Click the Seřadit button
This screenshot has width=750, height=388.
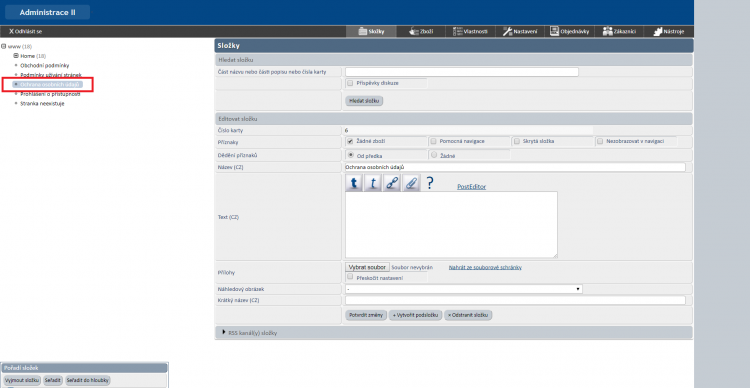click(x=53, y=380)
